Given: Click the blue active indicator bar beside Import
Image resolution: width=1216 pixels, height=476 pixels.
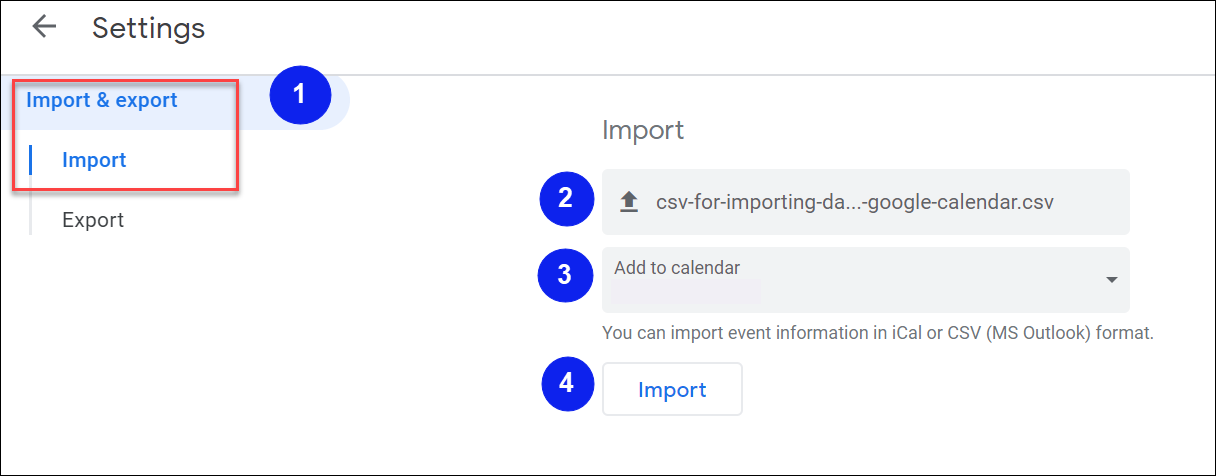Looking at the screenshot, I should point(31,160).
